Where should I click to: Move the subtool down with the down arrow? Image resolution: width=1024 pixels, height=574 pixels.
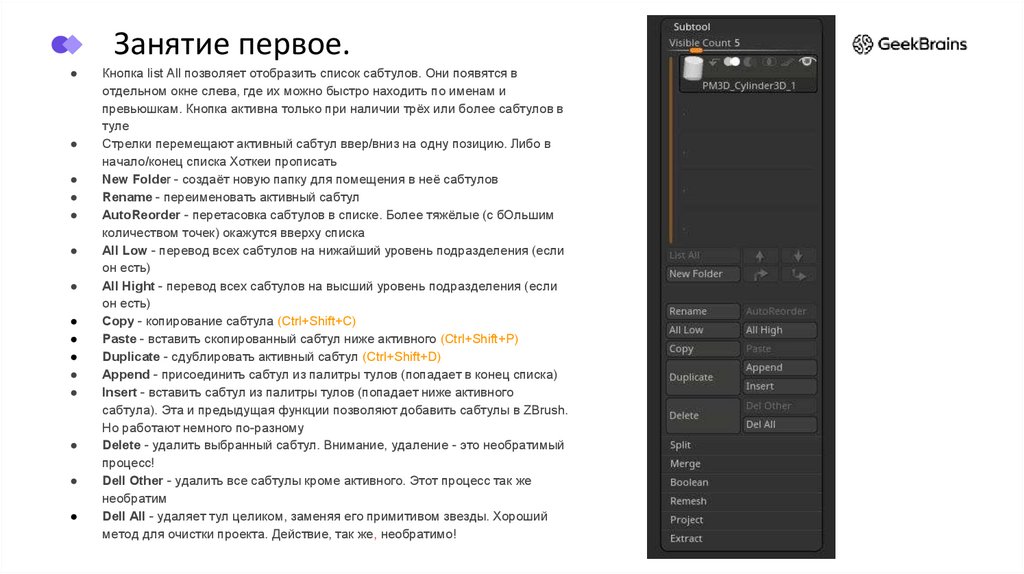pos(798,255)
